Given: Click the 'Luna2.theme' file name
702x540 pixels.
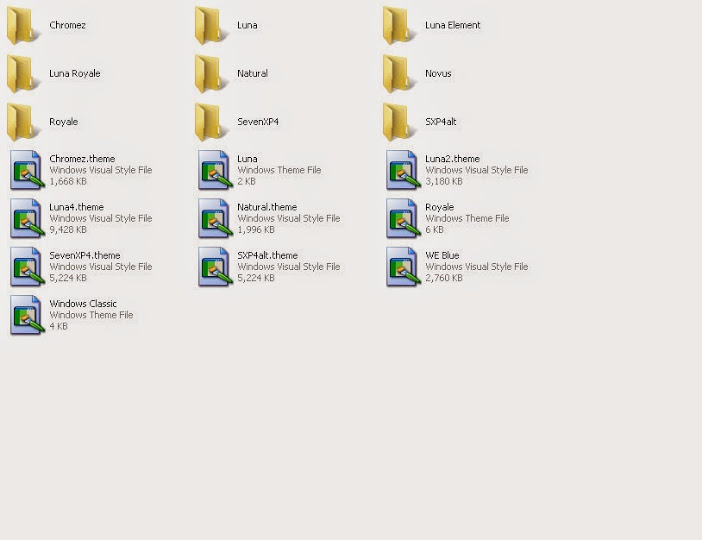Looking at the screenshot, I should point(453,159).
